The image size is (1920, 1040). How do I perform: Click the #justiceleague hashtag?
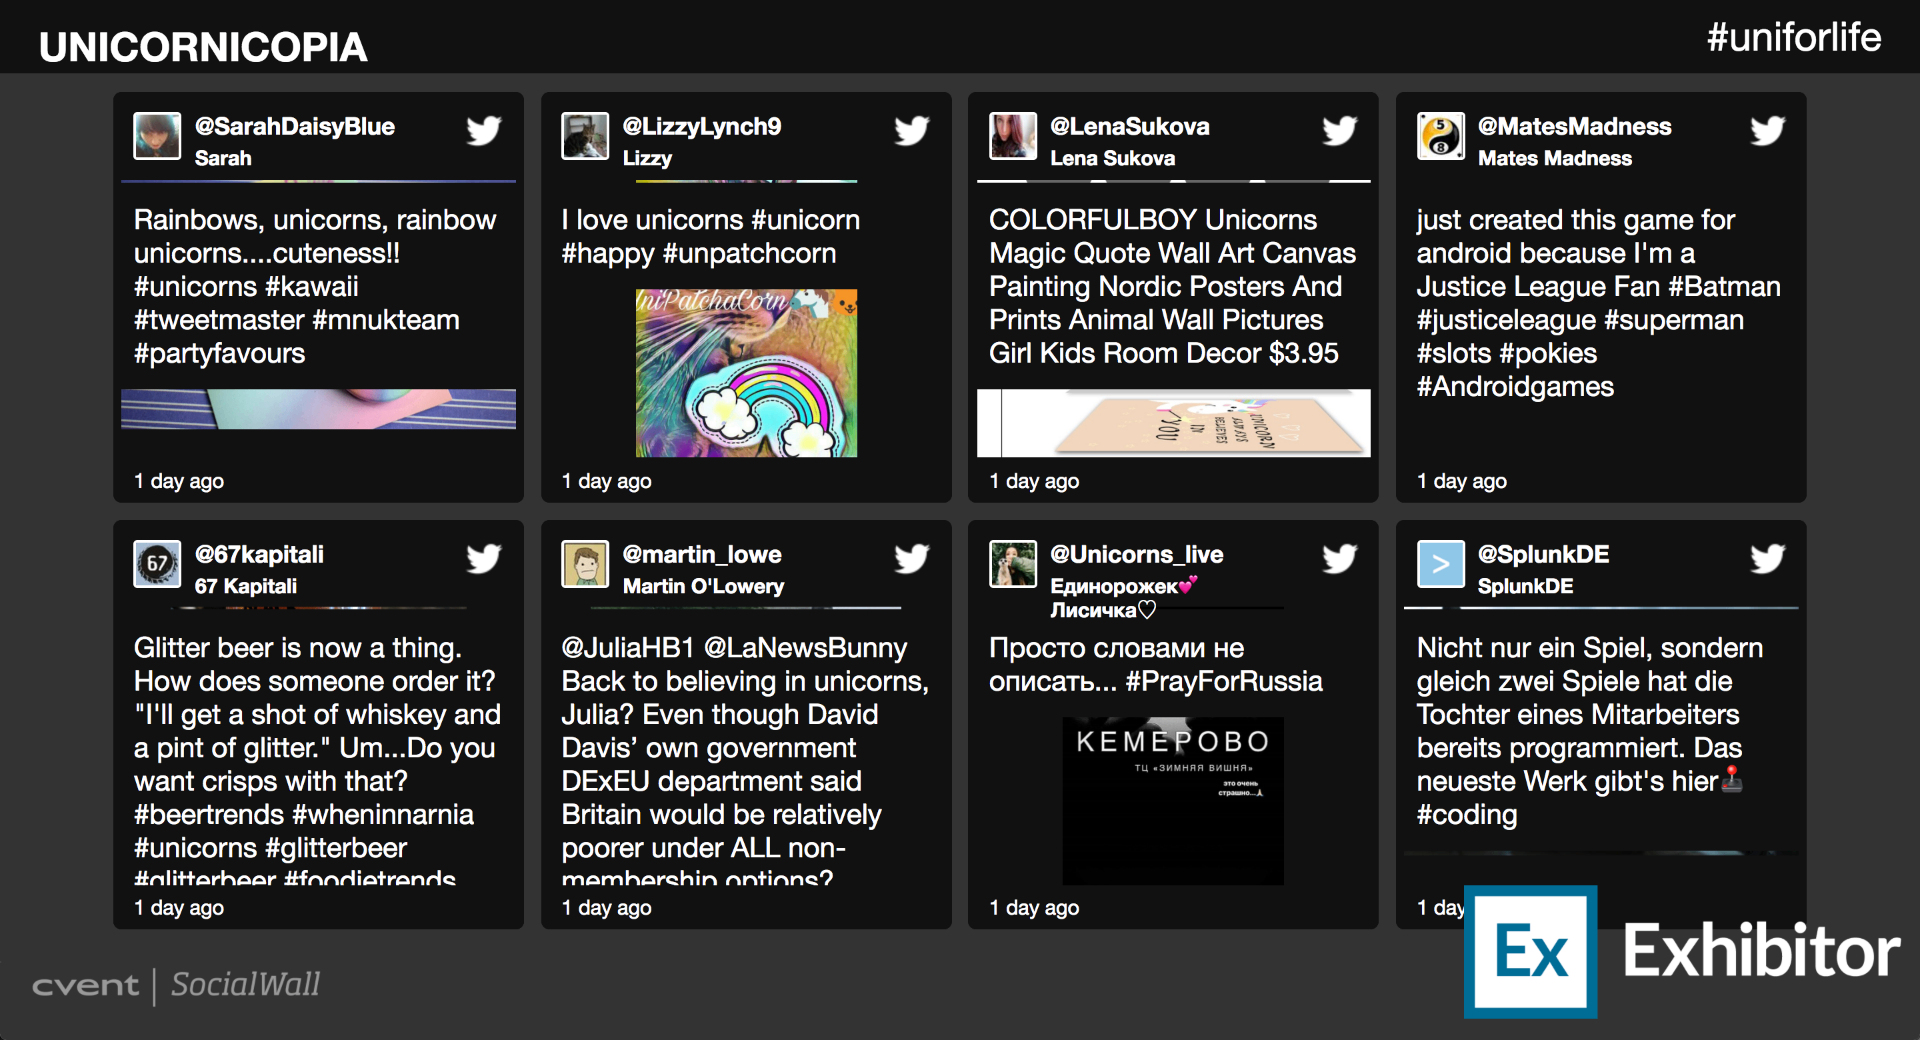[1506, 320]
